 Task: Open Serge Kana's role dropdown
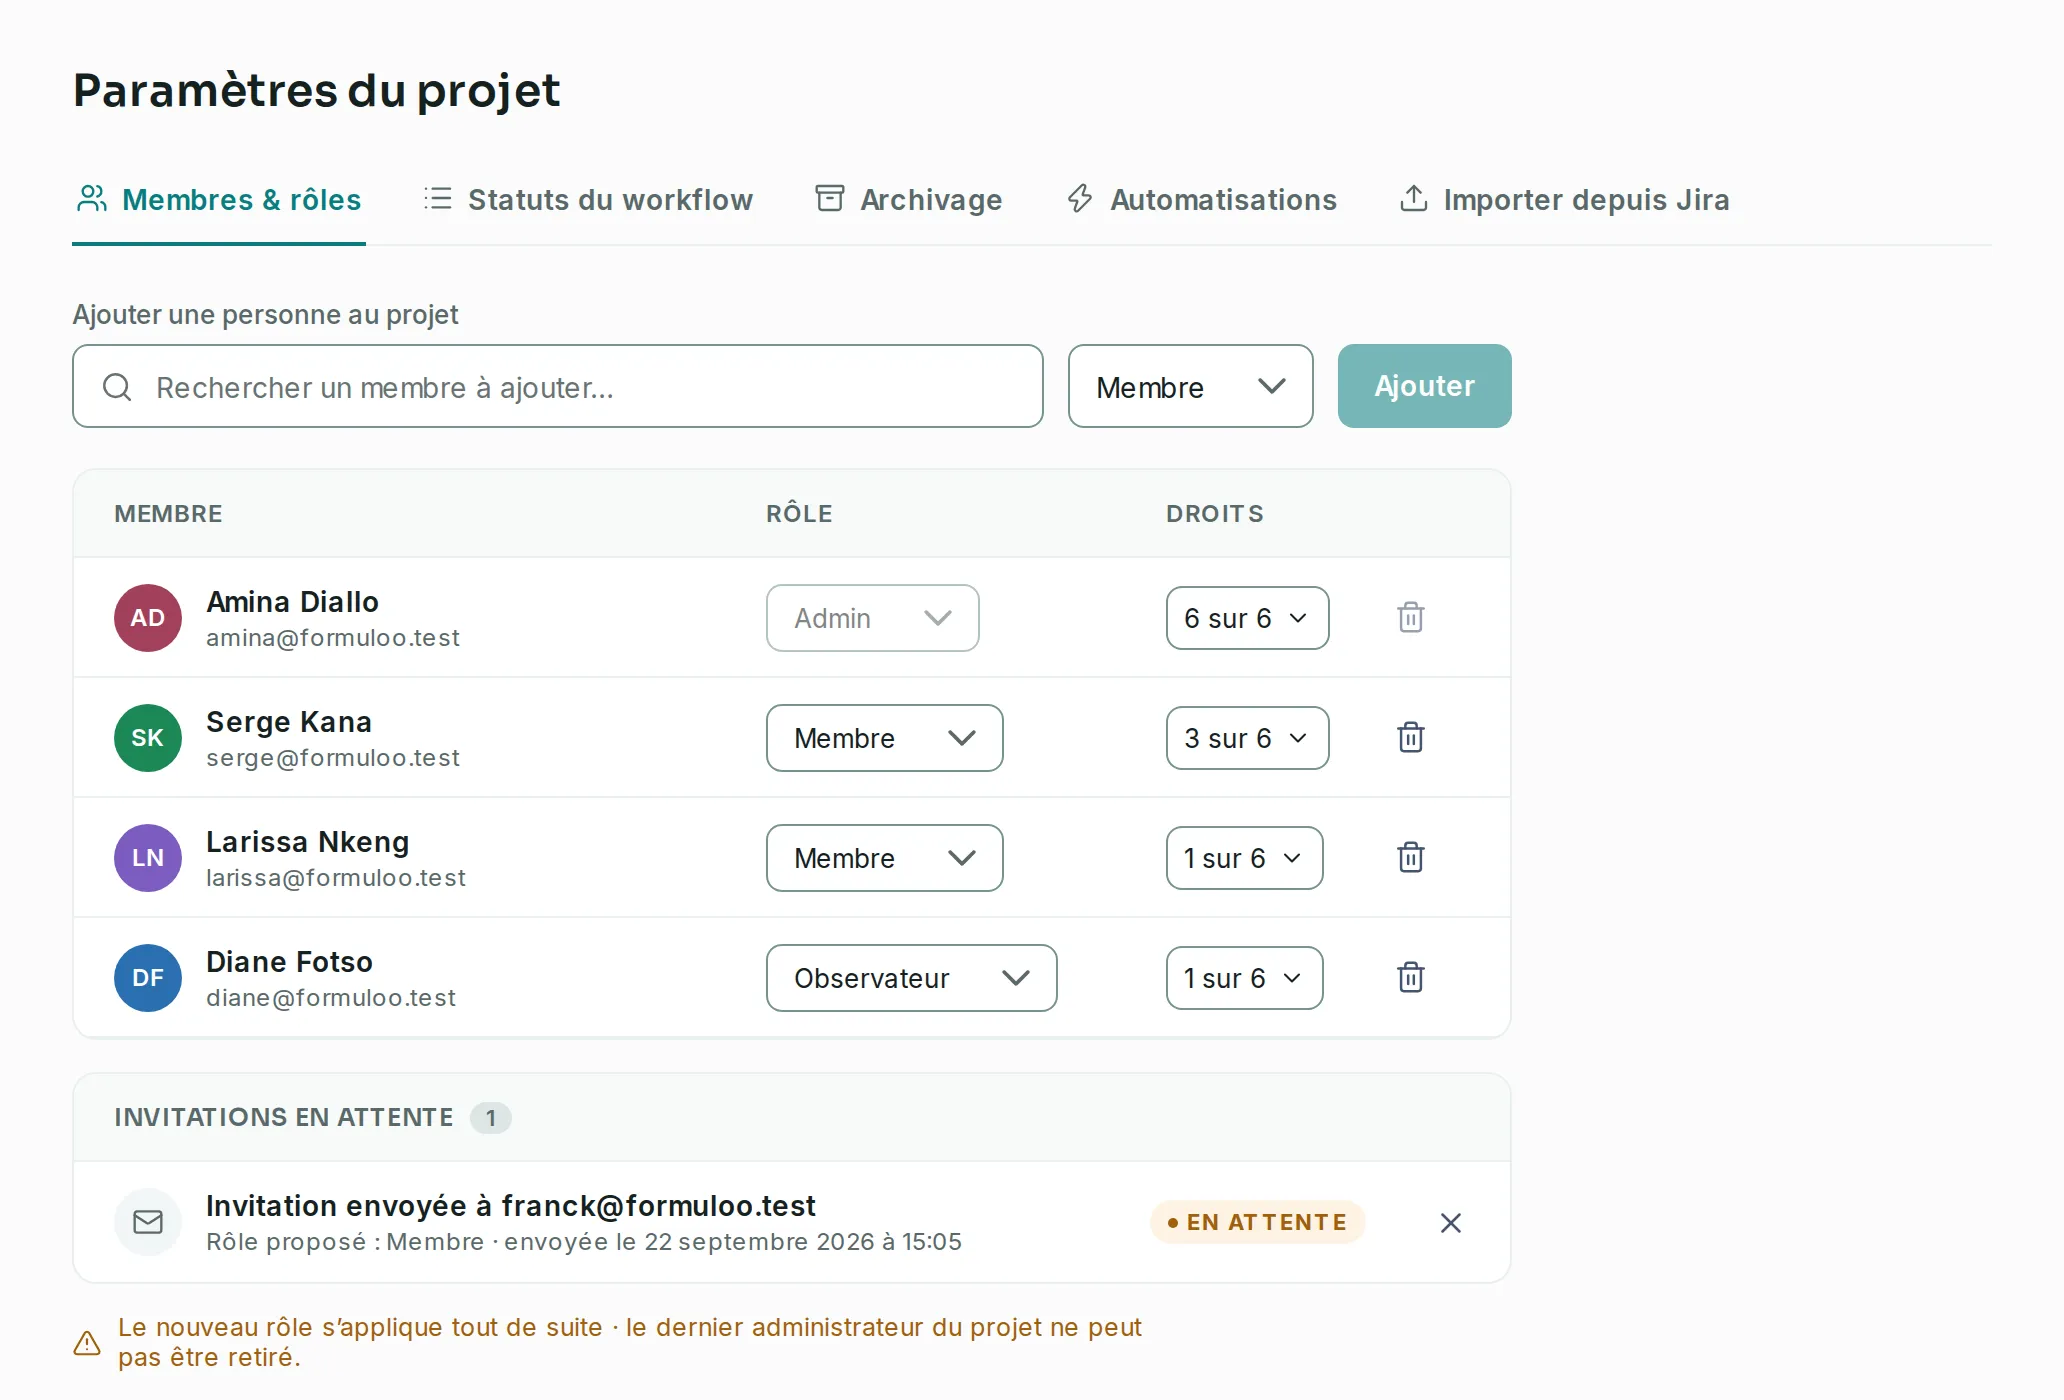884,738
